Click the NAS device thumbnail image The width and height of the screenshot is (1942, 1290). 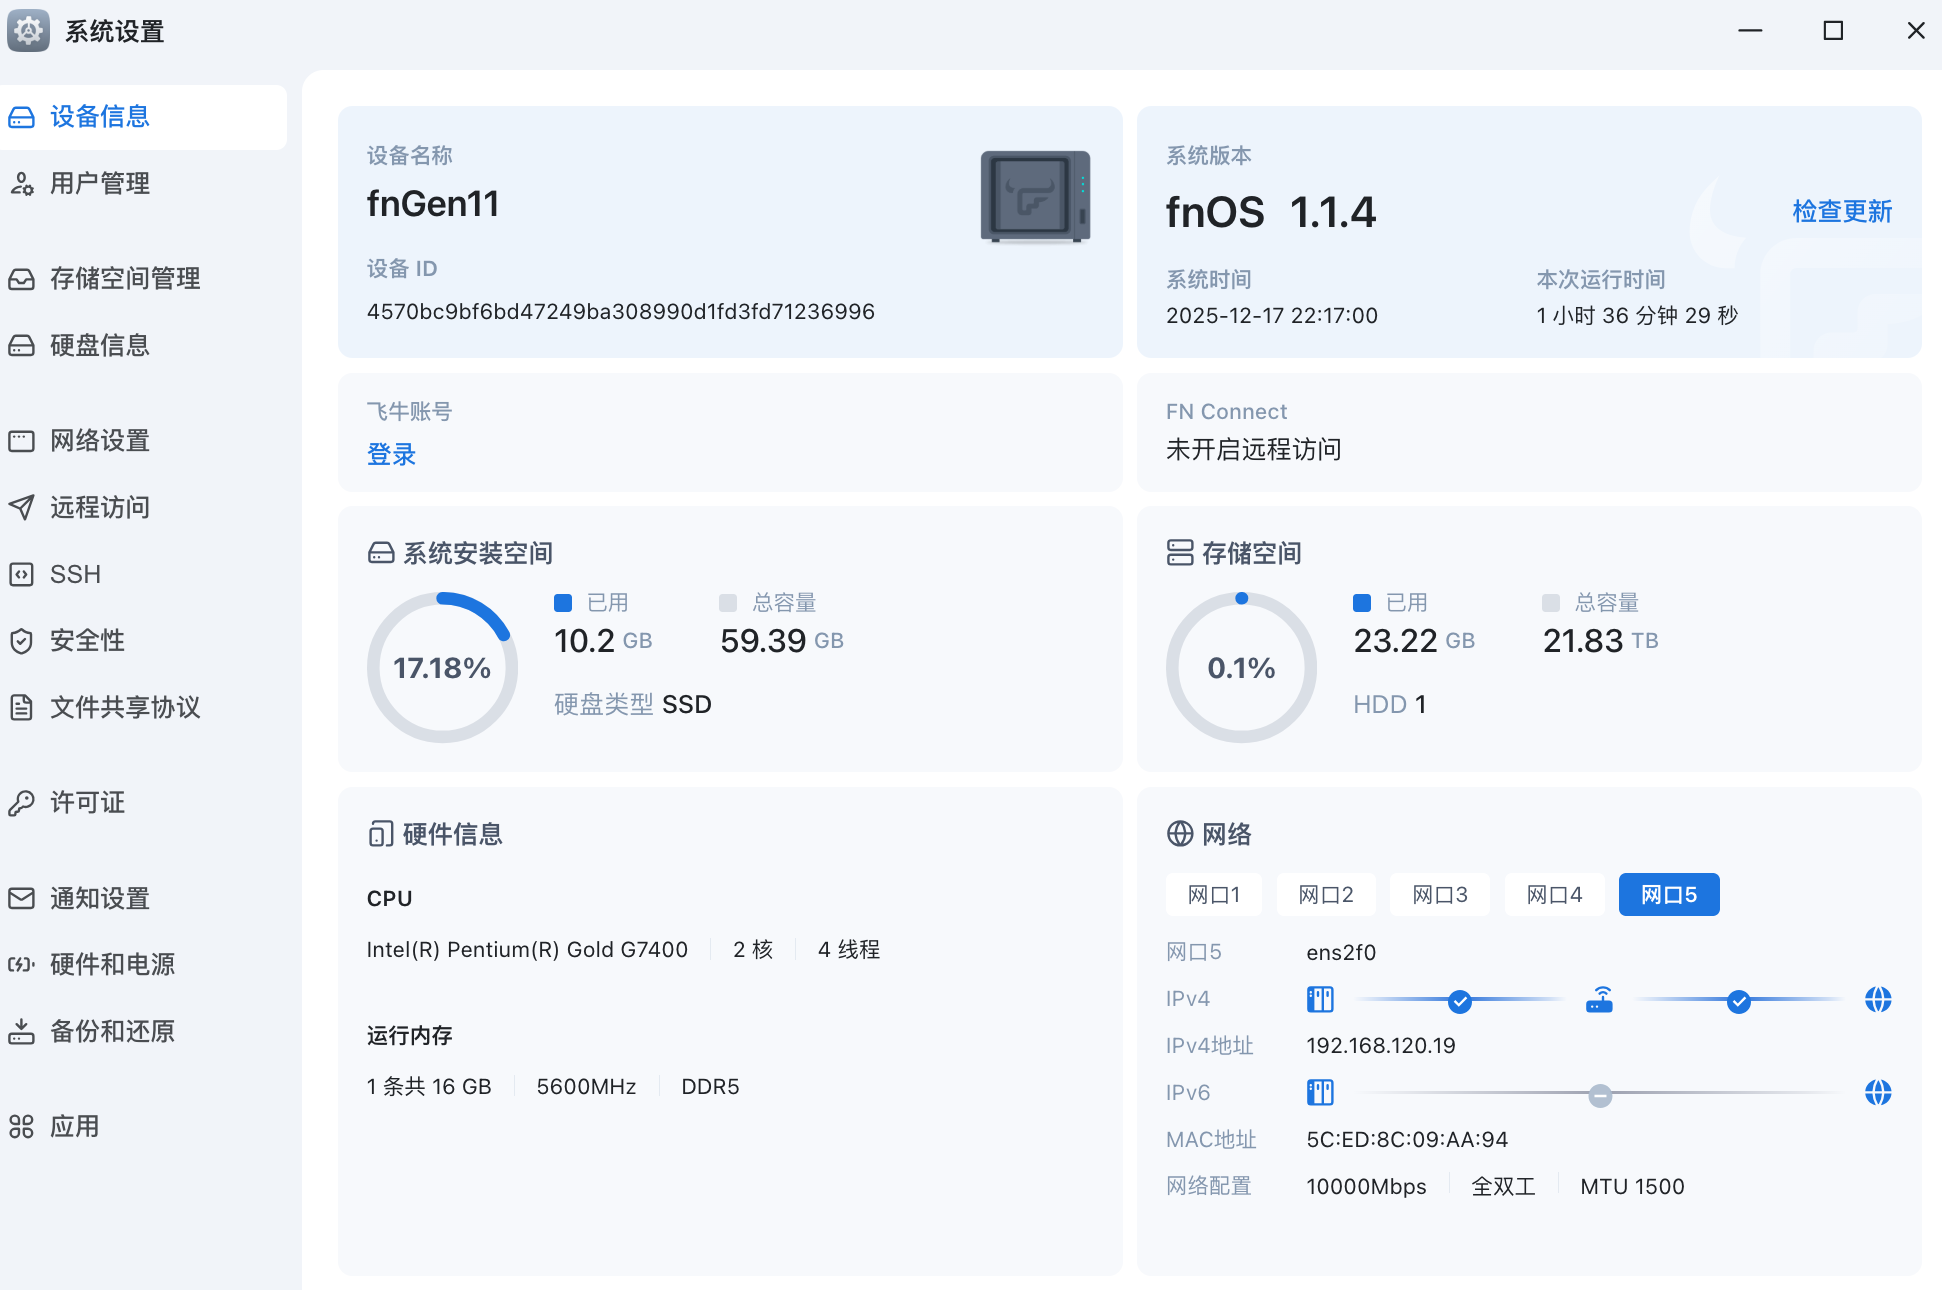point(1035,197)
